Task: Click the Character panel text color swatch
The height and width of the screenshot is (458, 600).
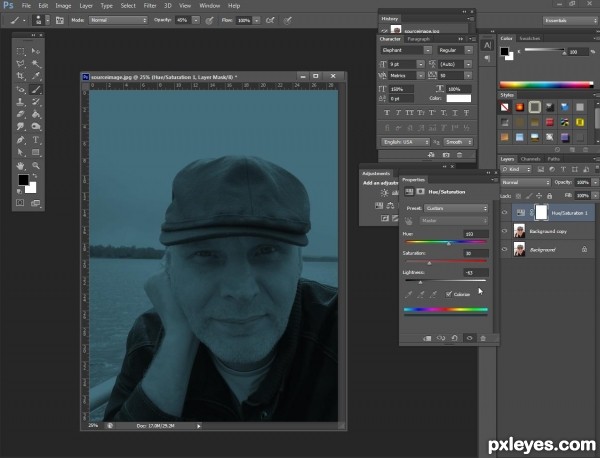Action: [459, 99]
